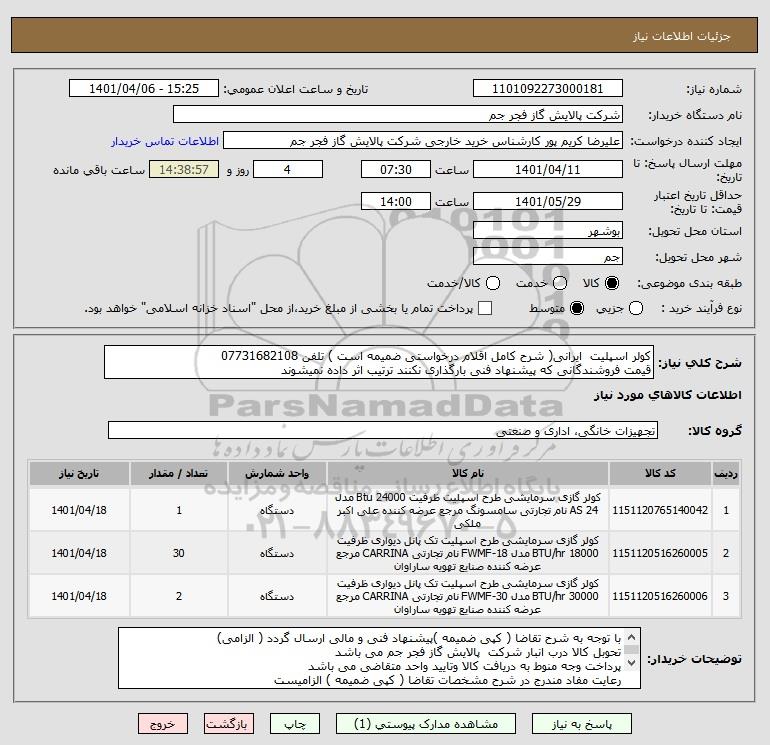The image size is (770, 745).
Task: Select the کالا radio button
Action: pyautogui.click(x=612, y=283)
